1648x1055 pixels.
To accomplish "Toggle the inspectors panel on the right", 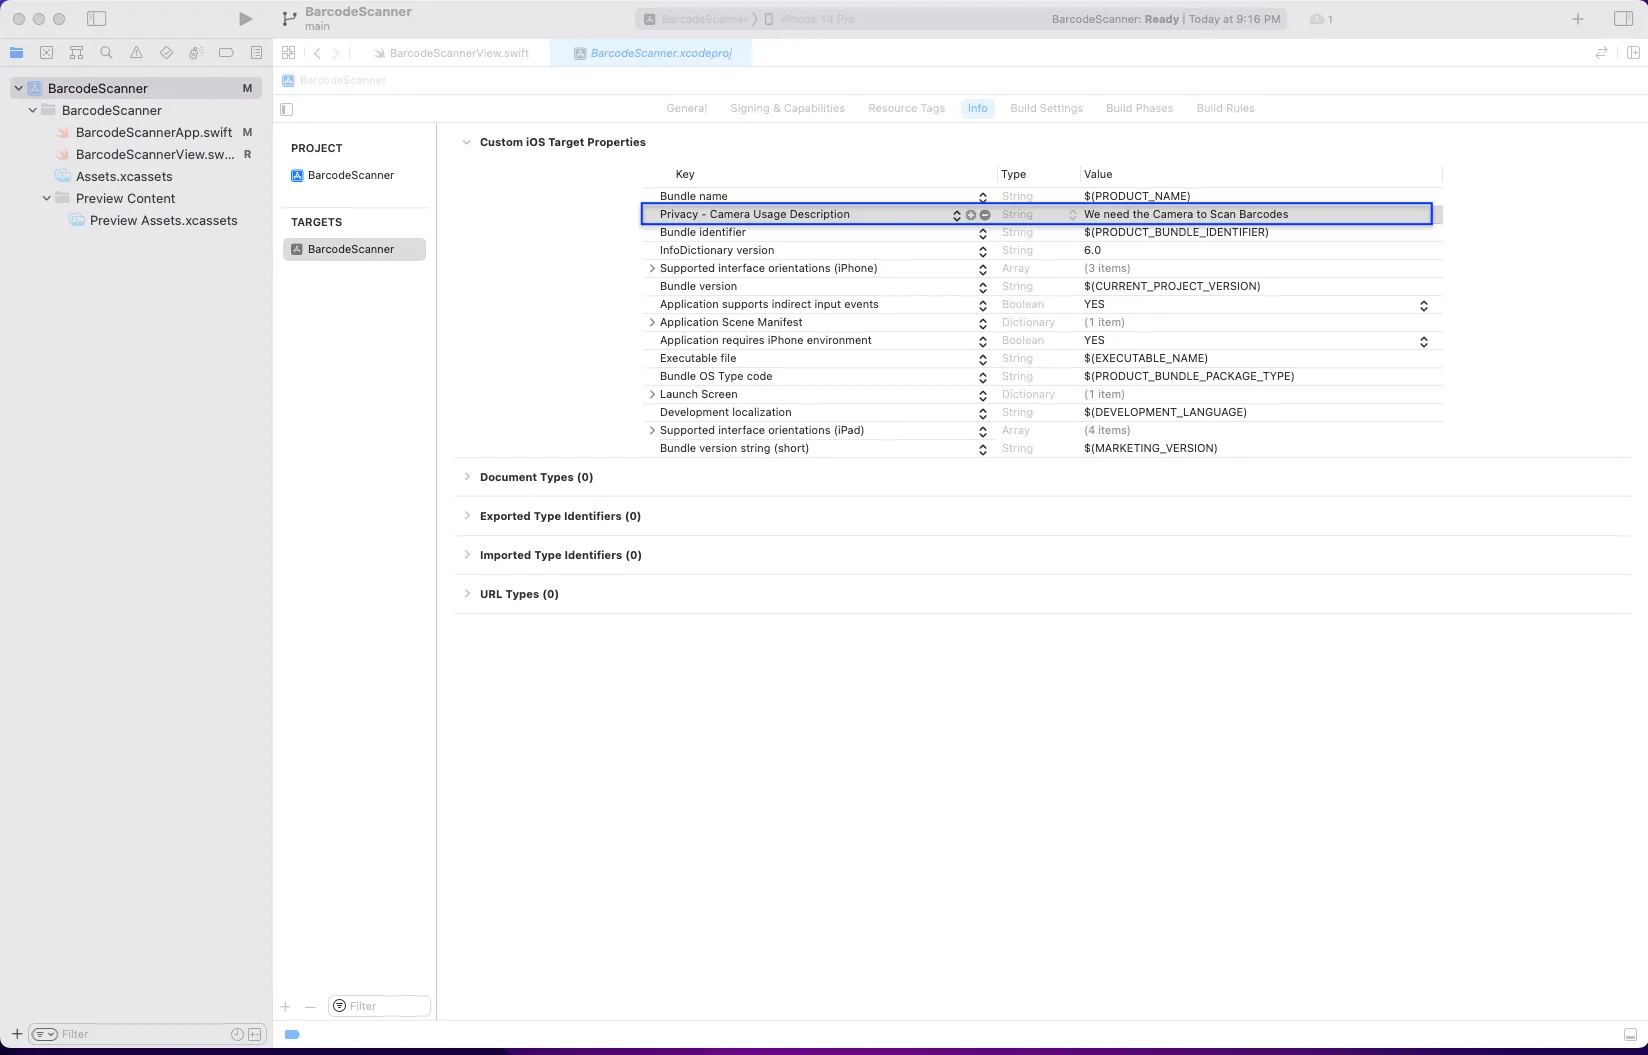I will point(1624,19).
